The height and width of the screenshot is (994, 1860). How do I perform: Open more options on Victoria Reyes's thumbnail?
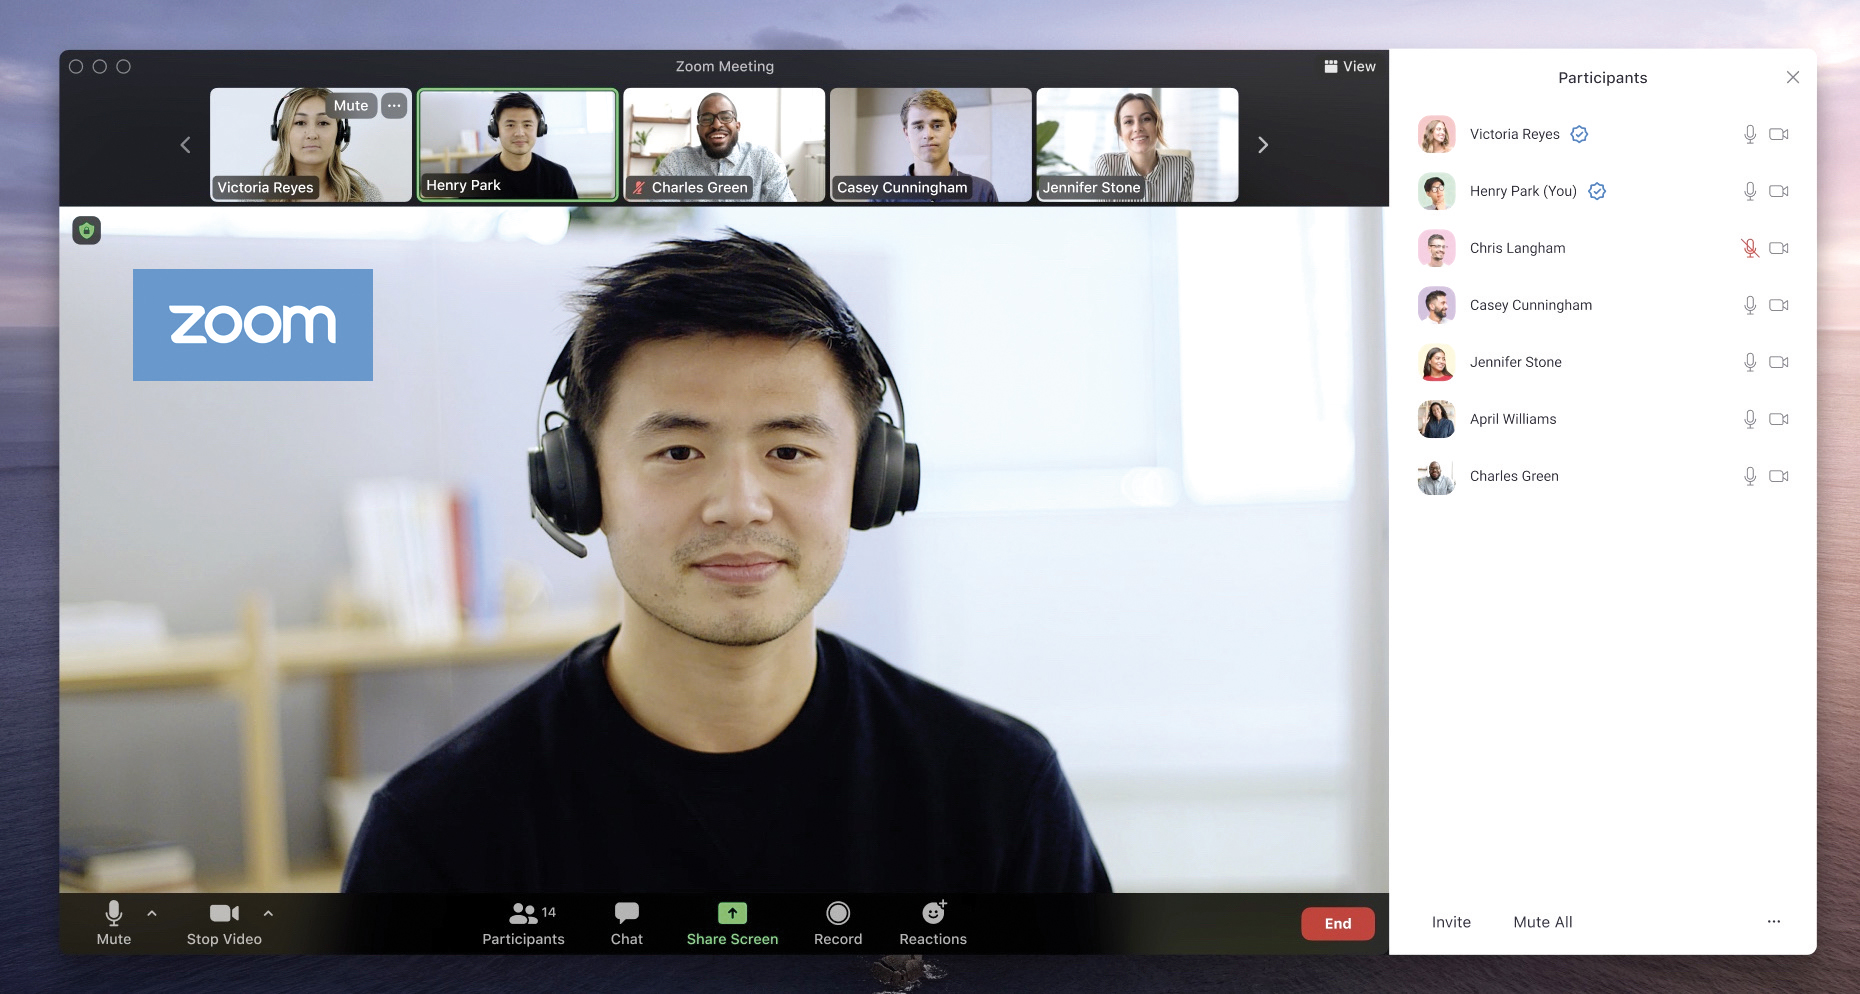[395, 105]
